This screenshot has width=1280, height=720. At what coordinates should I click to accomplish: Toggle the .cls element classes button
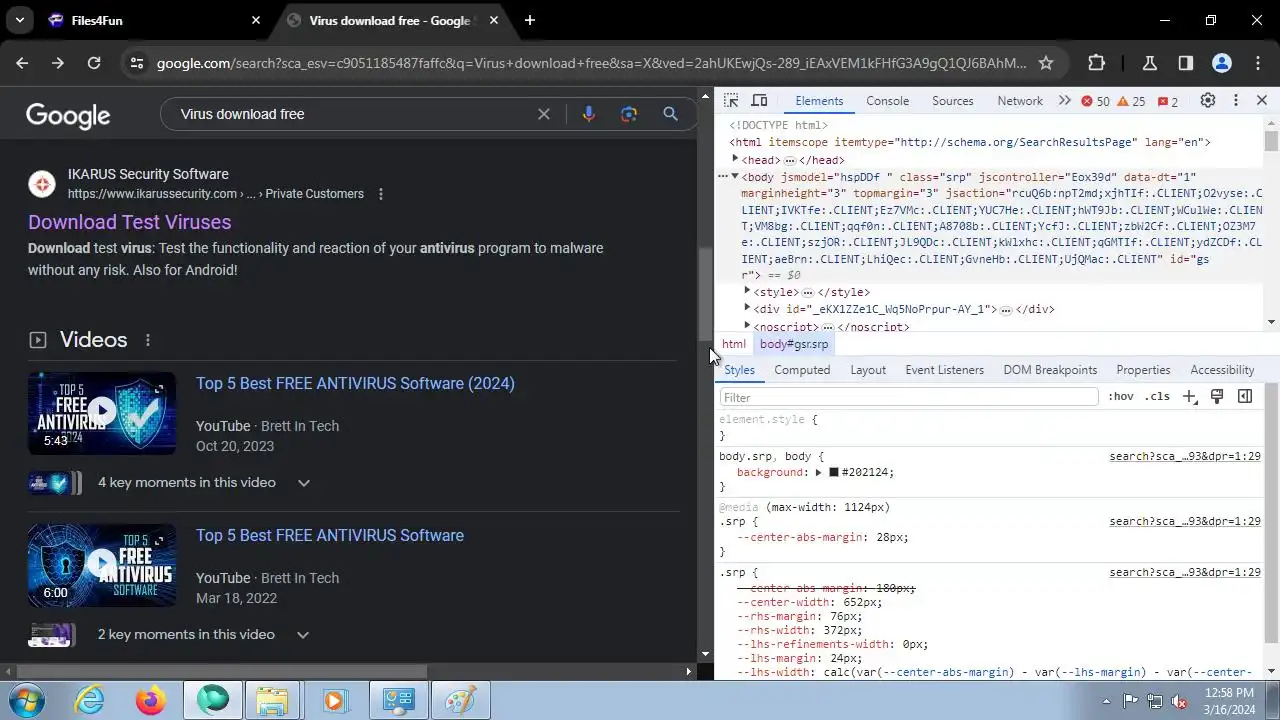click(x=1157, y=397)
